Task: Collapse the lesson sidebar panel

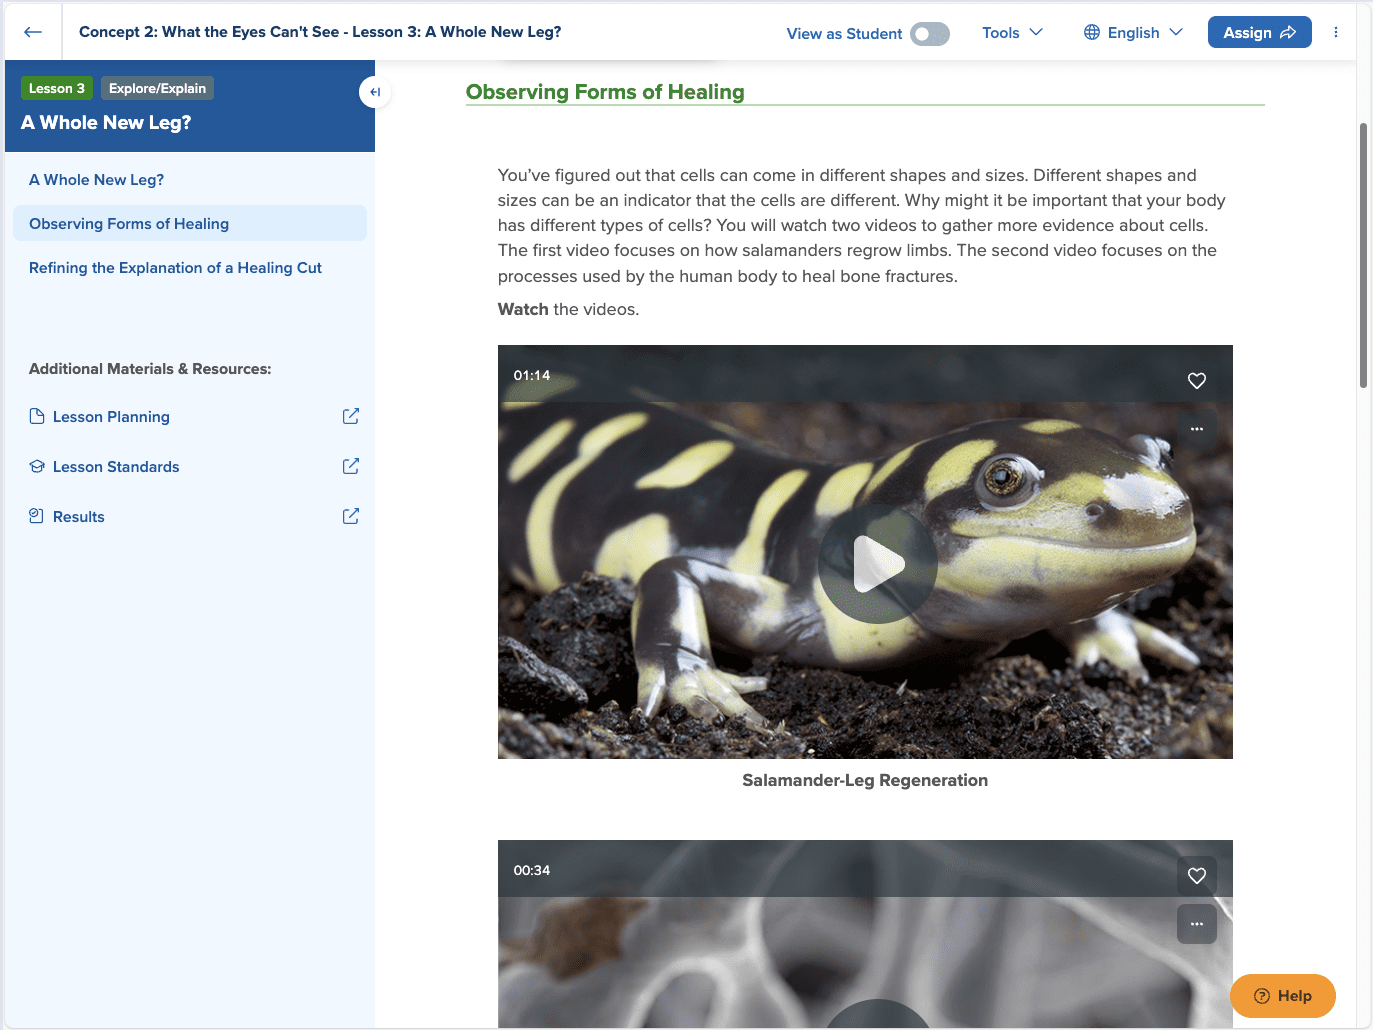Action: (x=374, y=92)
